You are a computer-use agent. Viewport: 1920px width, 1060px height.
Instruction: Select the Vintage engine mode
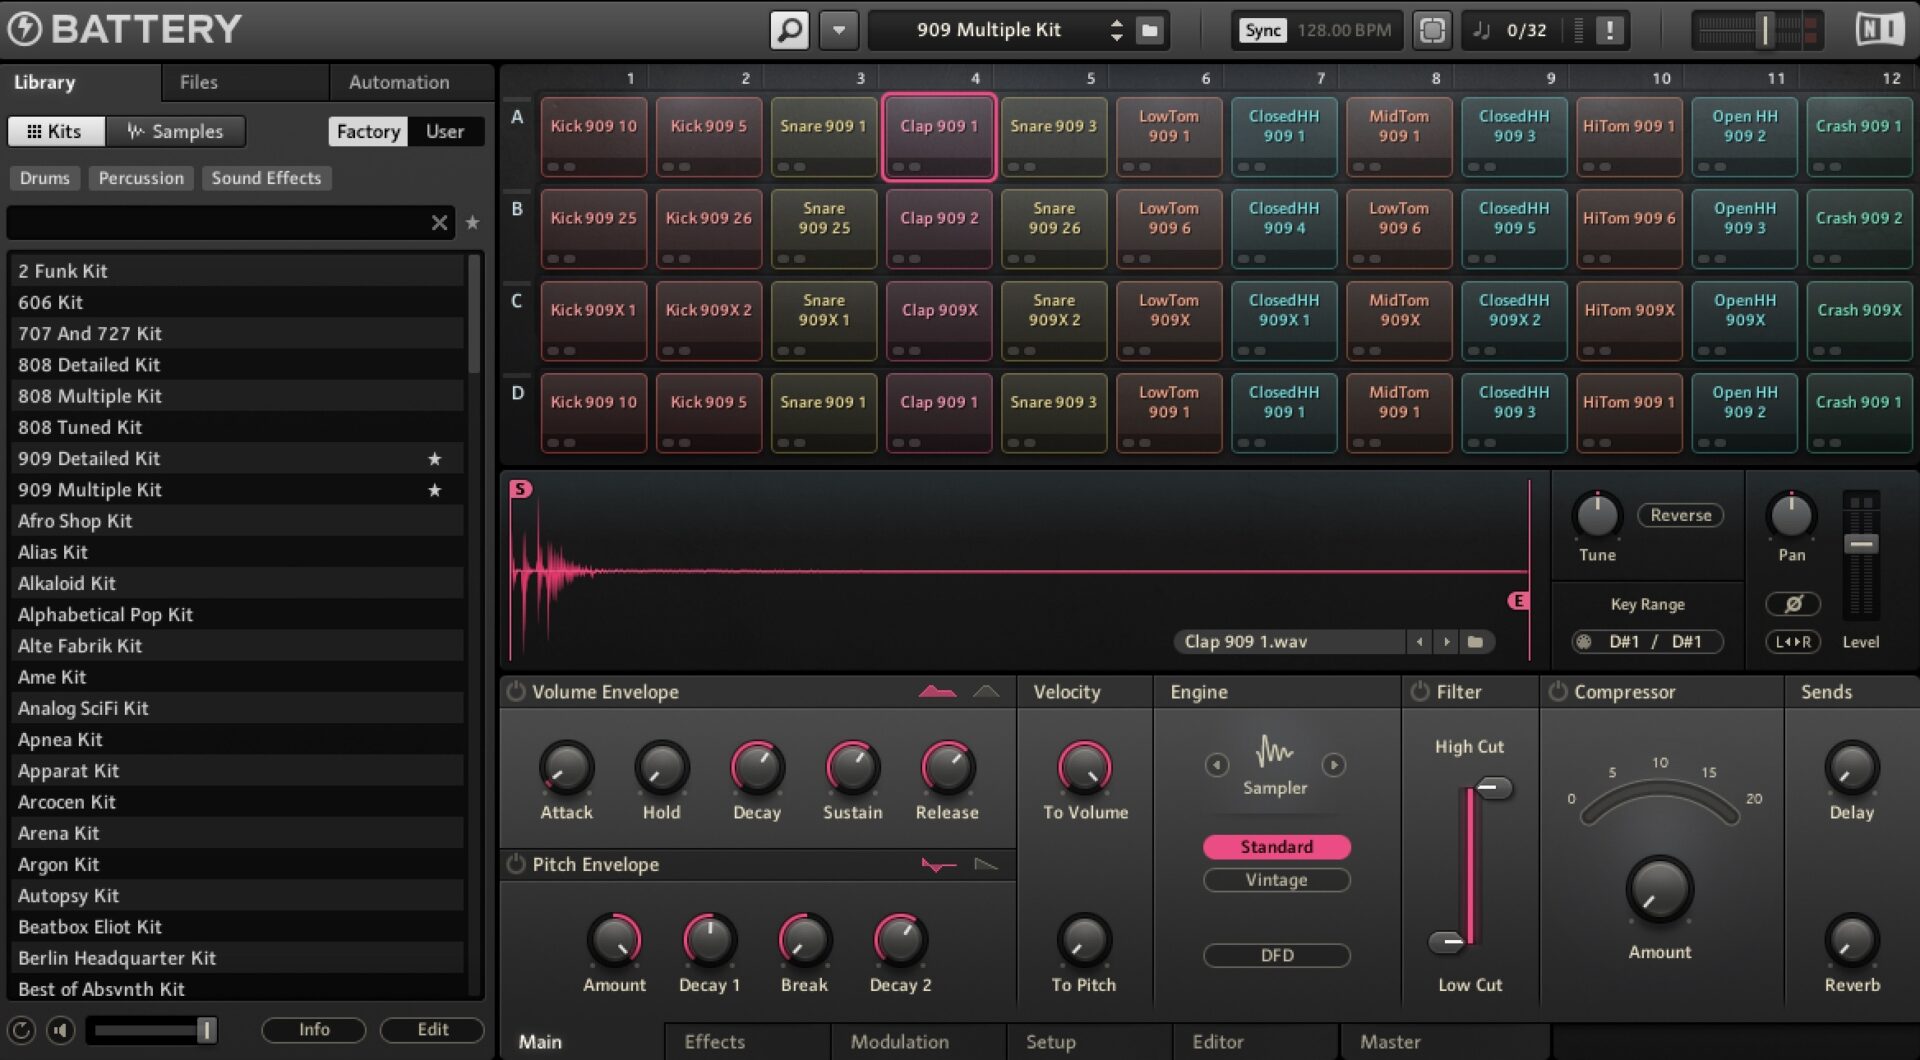(x=1276, y=880)
